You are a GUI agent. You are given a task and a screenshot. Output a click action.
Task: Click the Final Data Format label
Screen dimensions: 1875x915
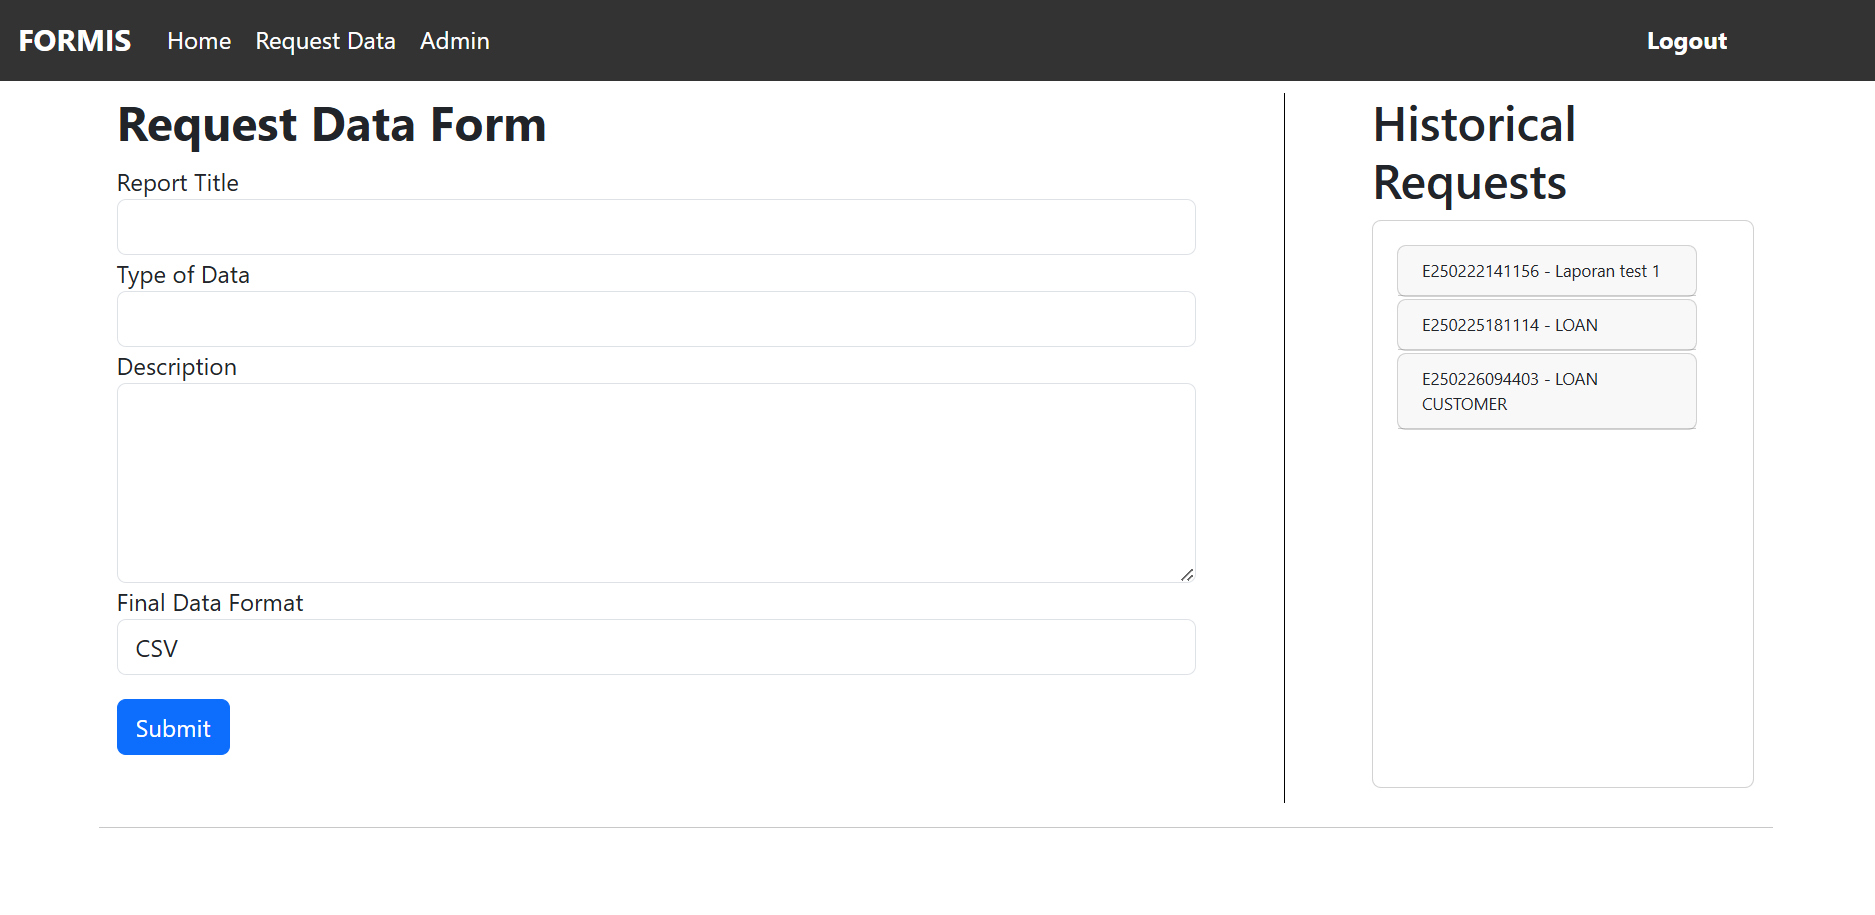coord(209,602)
